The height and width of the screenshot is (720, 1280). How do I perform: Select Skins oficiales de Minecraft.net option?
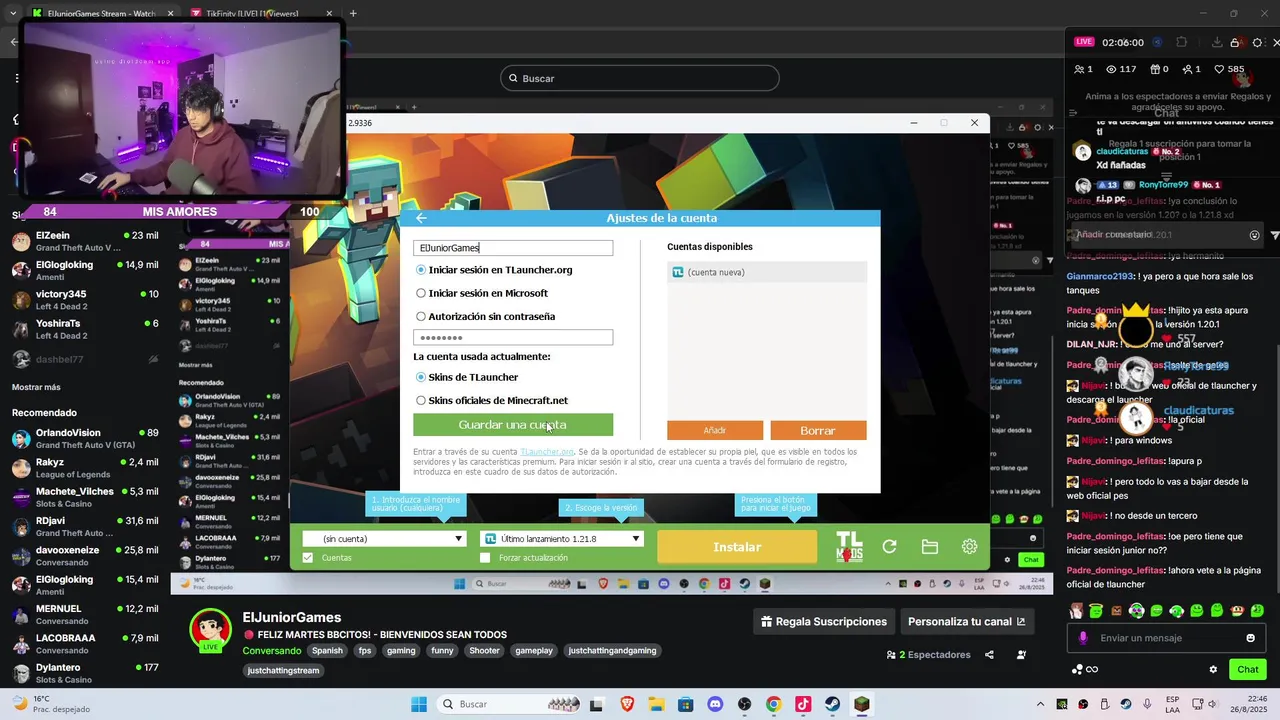point(492,400)
